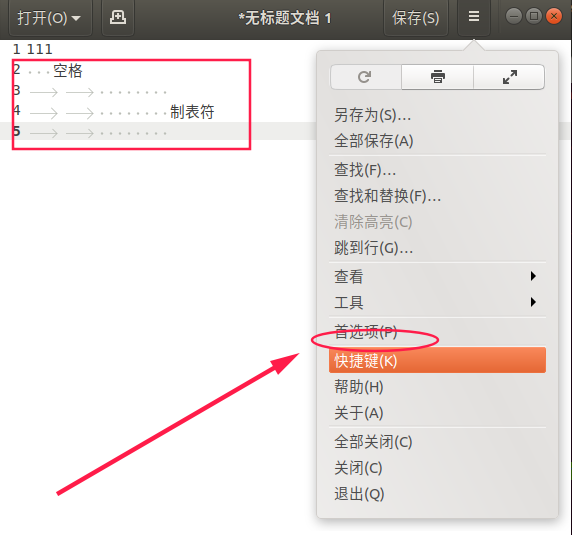Choose 查找和替换(F)... menu item
The image size is (572, 535).
coord(437,196)
